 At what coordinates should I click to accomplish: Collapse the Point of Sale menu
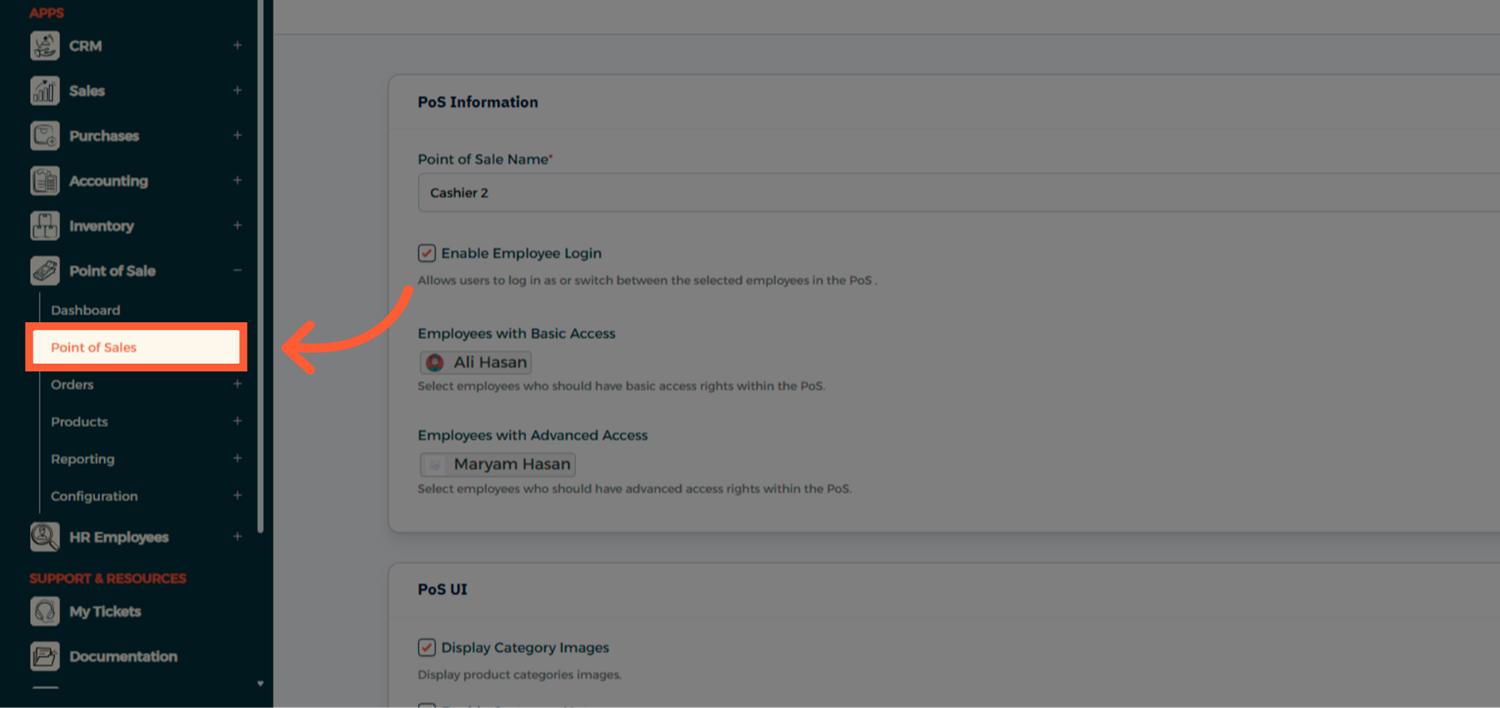237,271
